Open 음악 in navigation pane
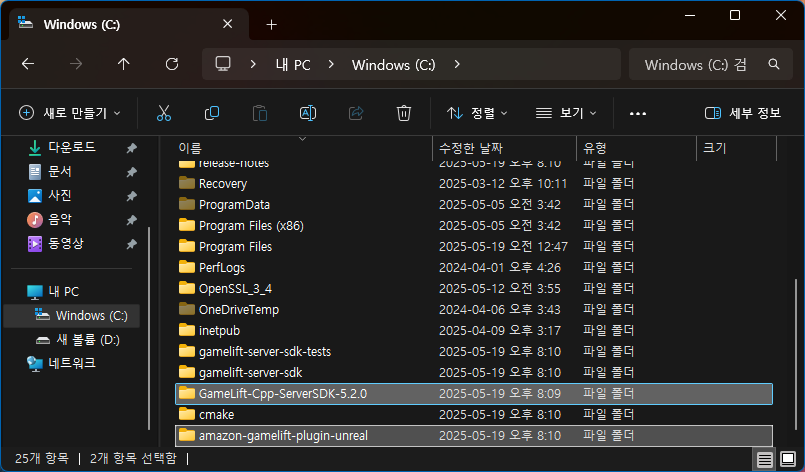The image size is (805, 472). [x=60, y=219]
